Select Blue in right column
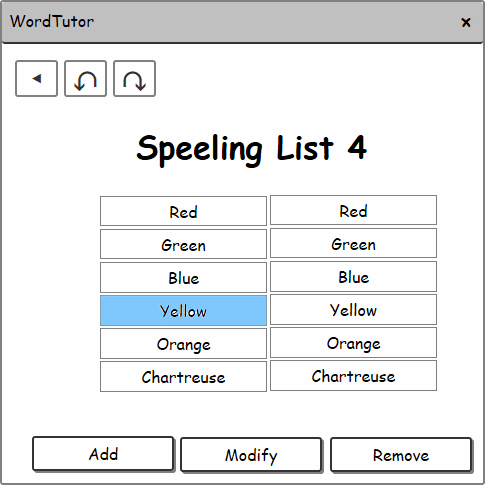The image size is (485, 485). (x=353, y=276)
